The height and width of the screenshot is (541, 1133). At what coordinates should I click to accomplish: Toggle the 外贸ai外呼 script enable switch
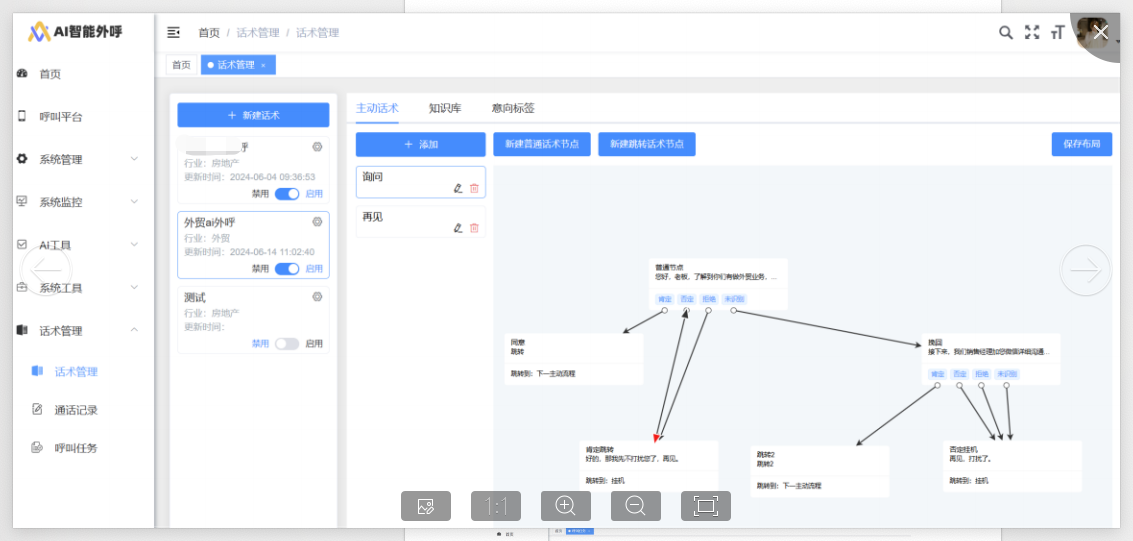coord(287,269)
